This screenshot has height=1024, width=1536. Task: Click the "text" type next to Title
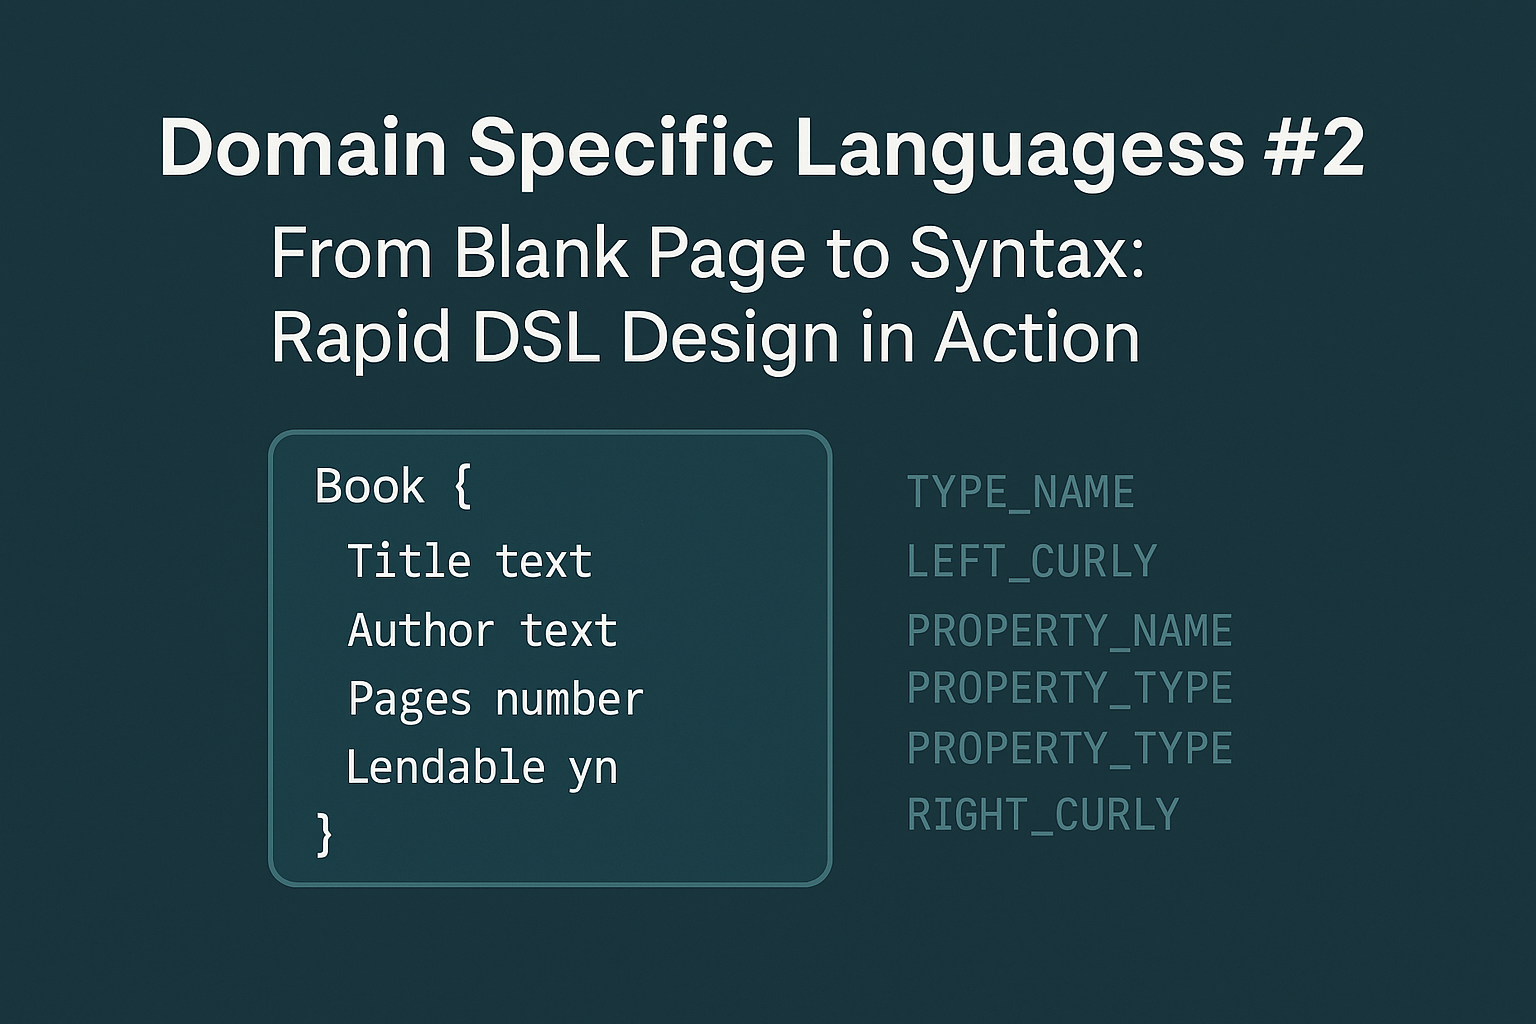[x=544, y=561]
